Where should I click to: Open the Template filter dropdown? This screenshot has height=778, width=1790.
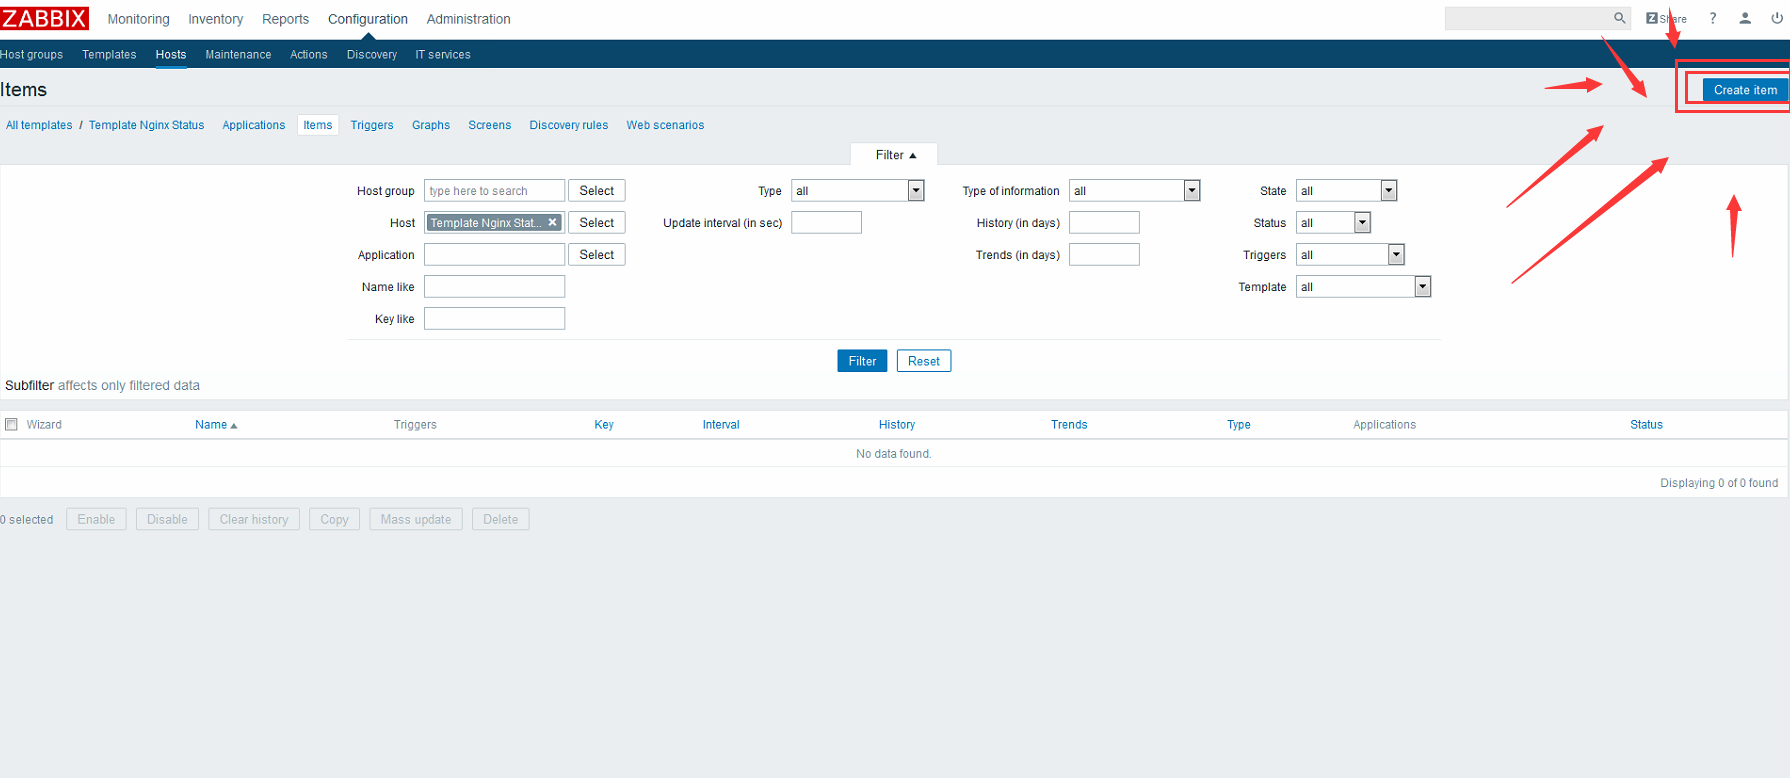(x=1363, y=286)
